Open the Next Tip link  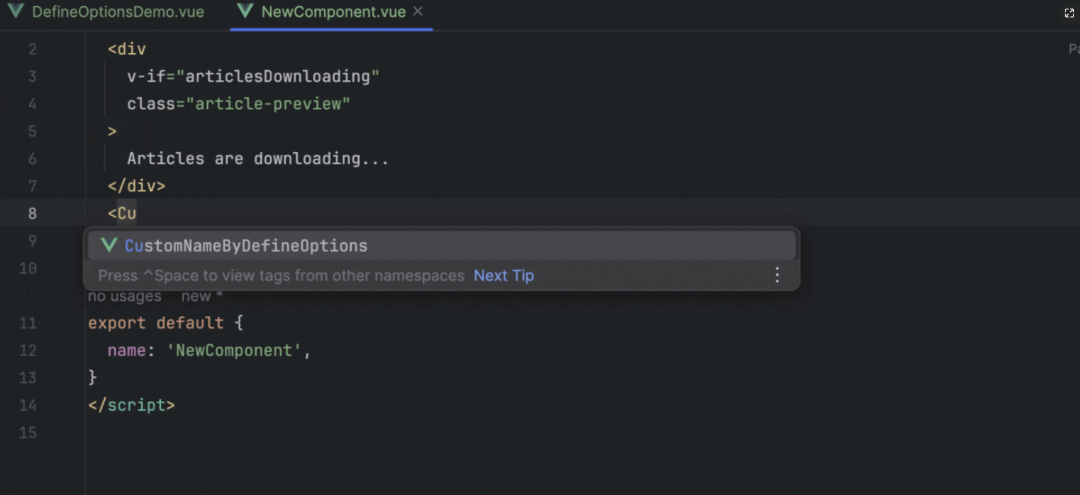pyautogui.click(x=504, y=276)
